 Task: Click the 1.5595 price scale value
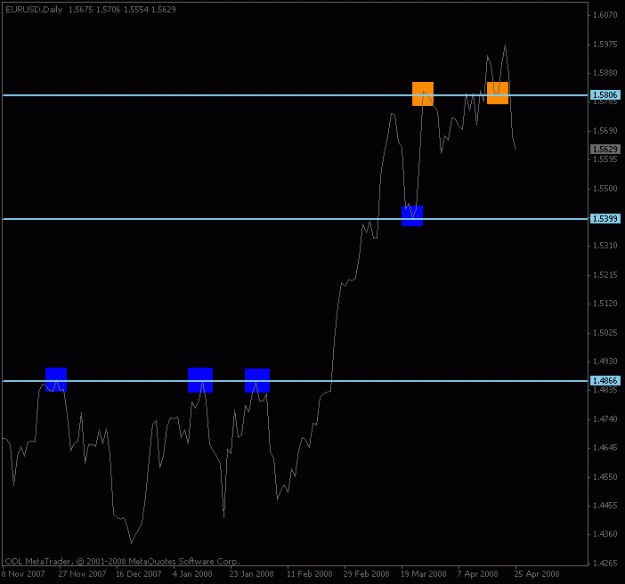[x=605, y=159]
